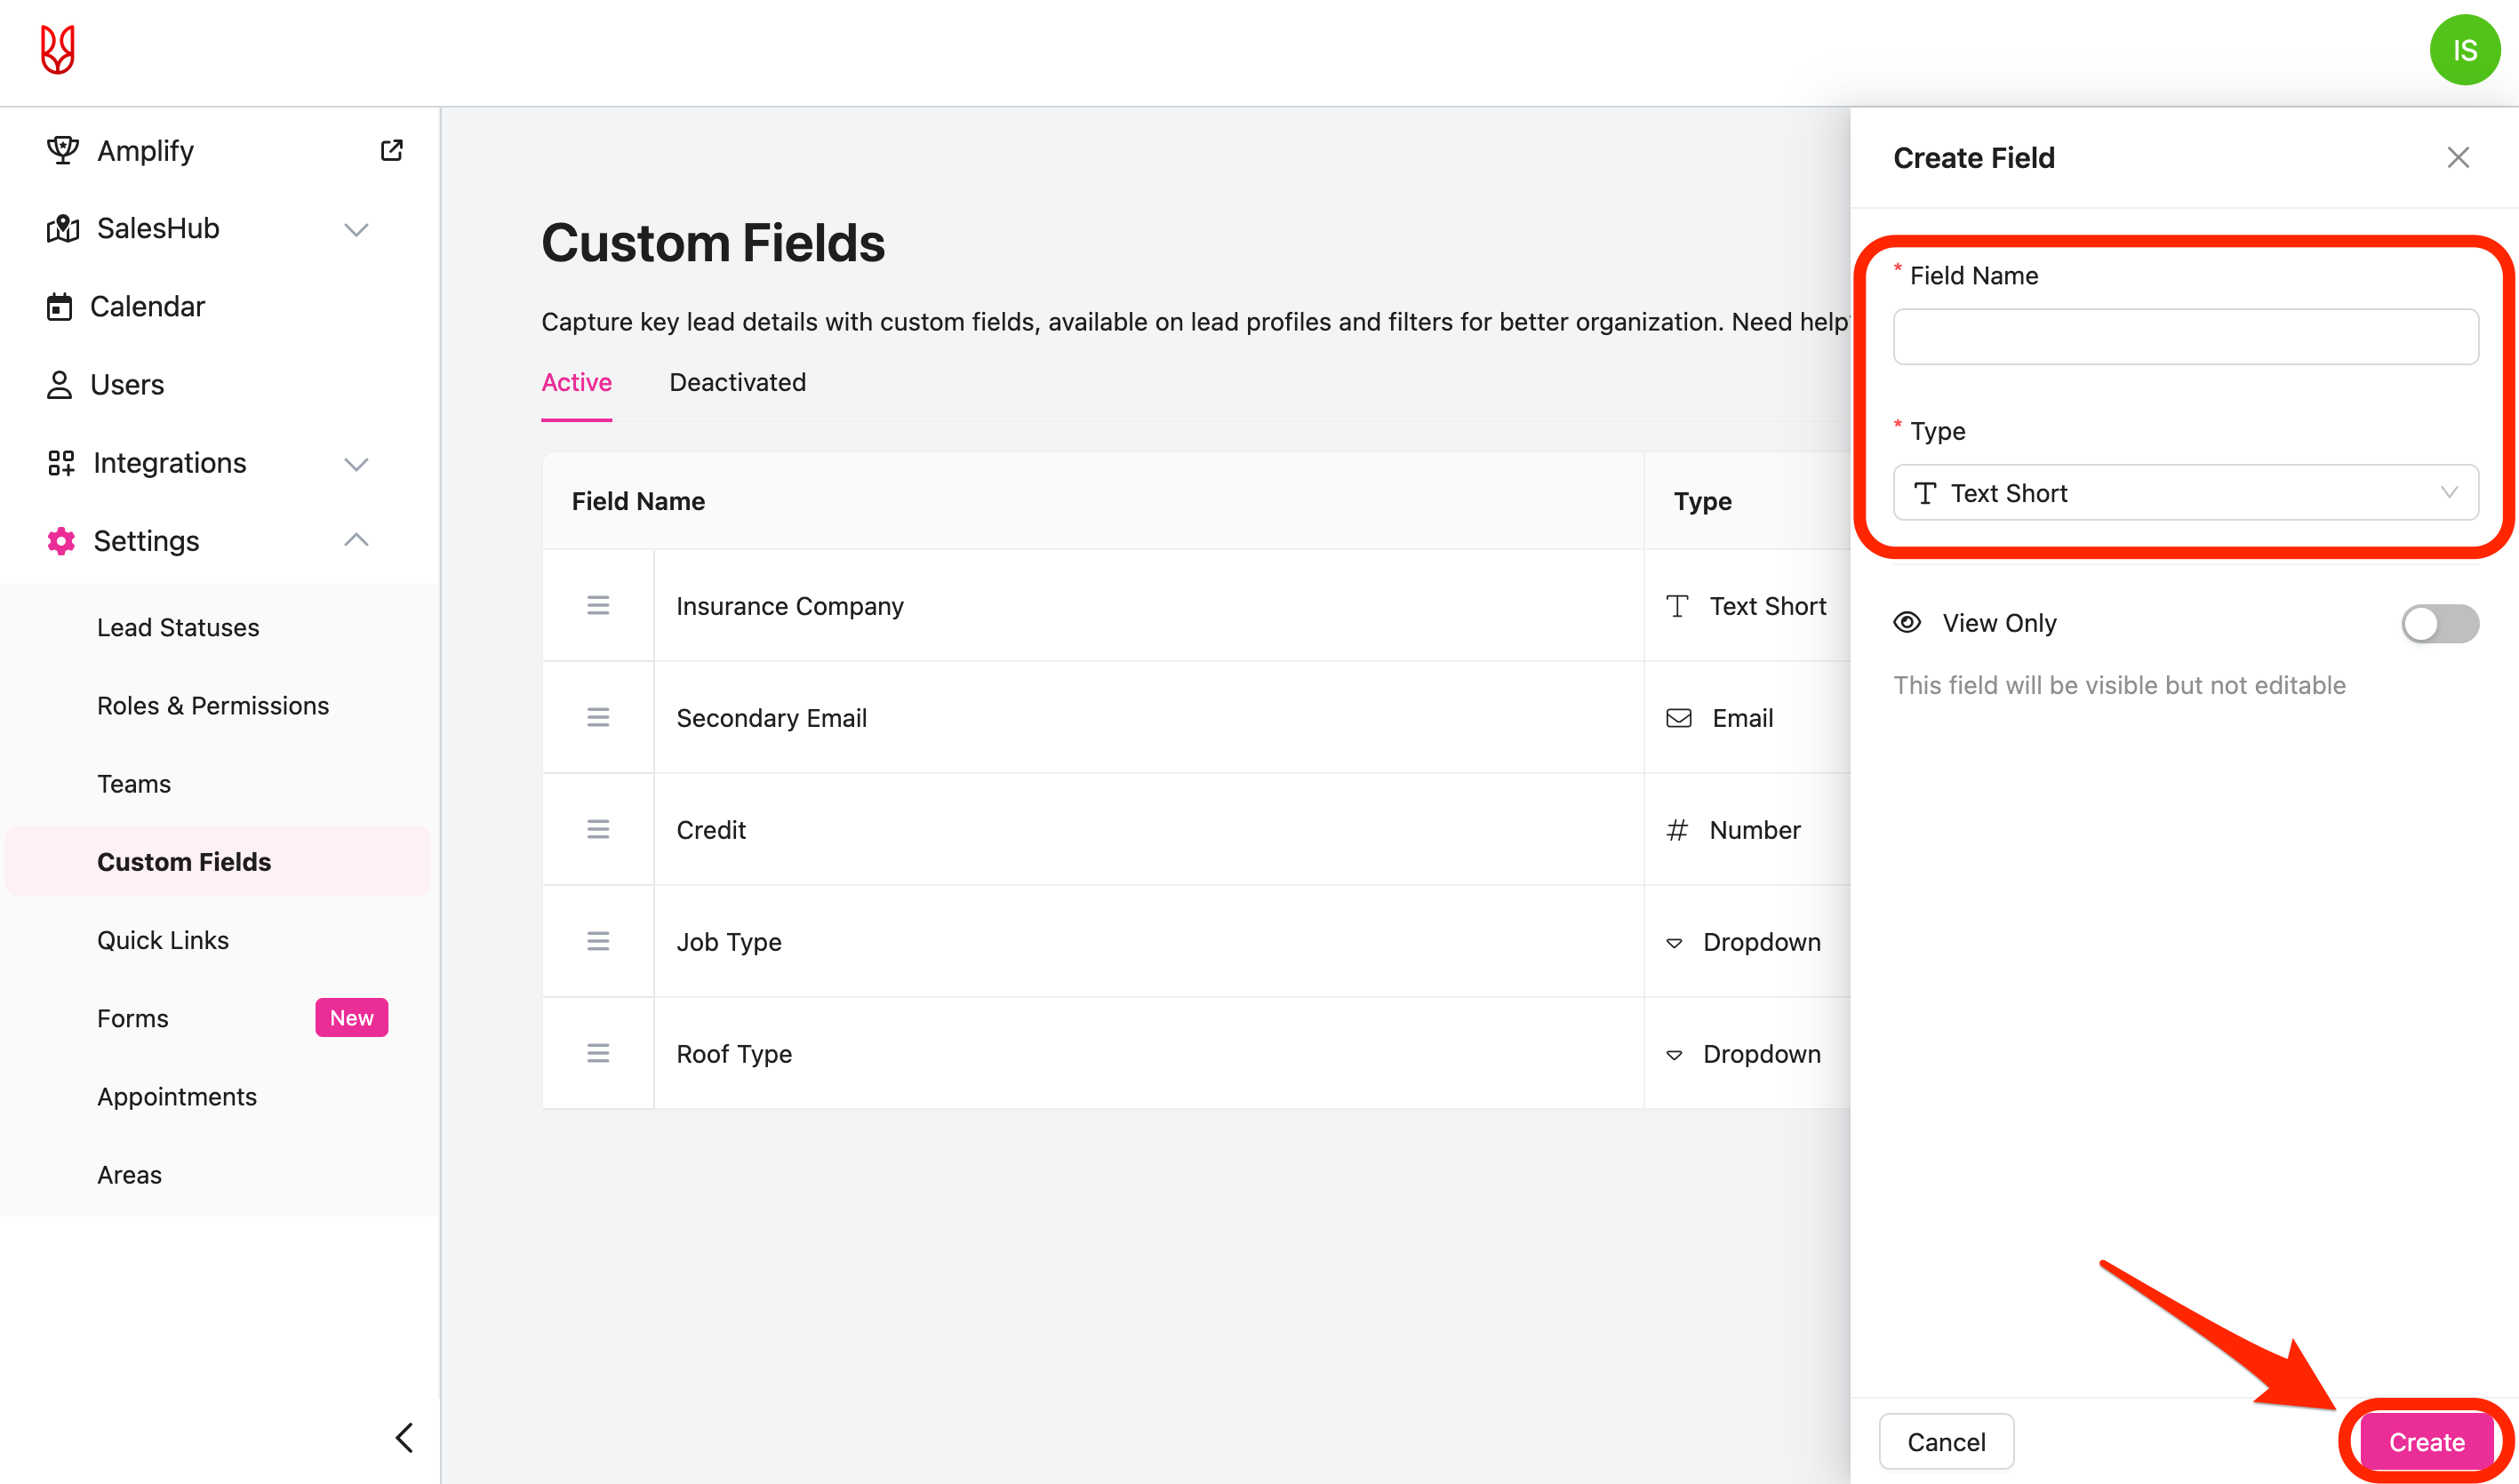Image resolution: width=2519 pixels, height=1484 pixels.
Task: Expand the Integrations sidebar section
Action: click(x=356, y=463)
